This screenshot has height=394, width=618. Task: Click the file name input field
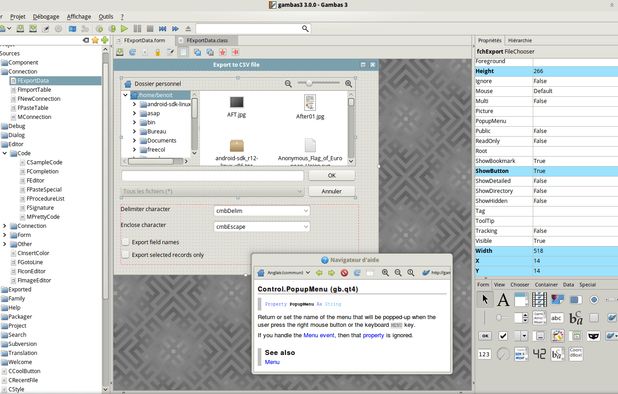click(x=212, y=175)
